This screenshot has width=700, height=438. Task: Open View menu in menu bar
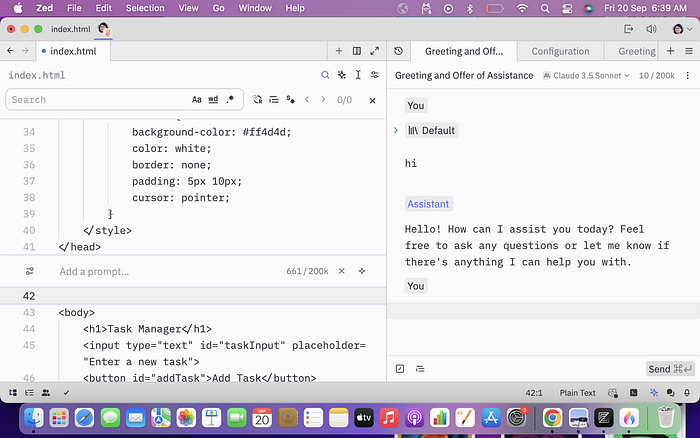pyautogui.click(x=188, y=8)
